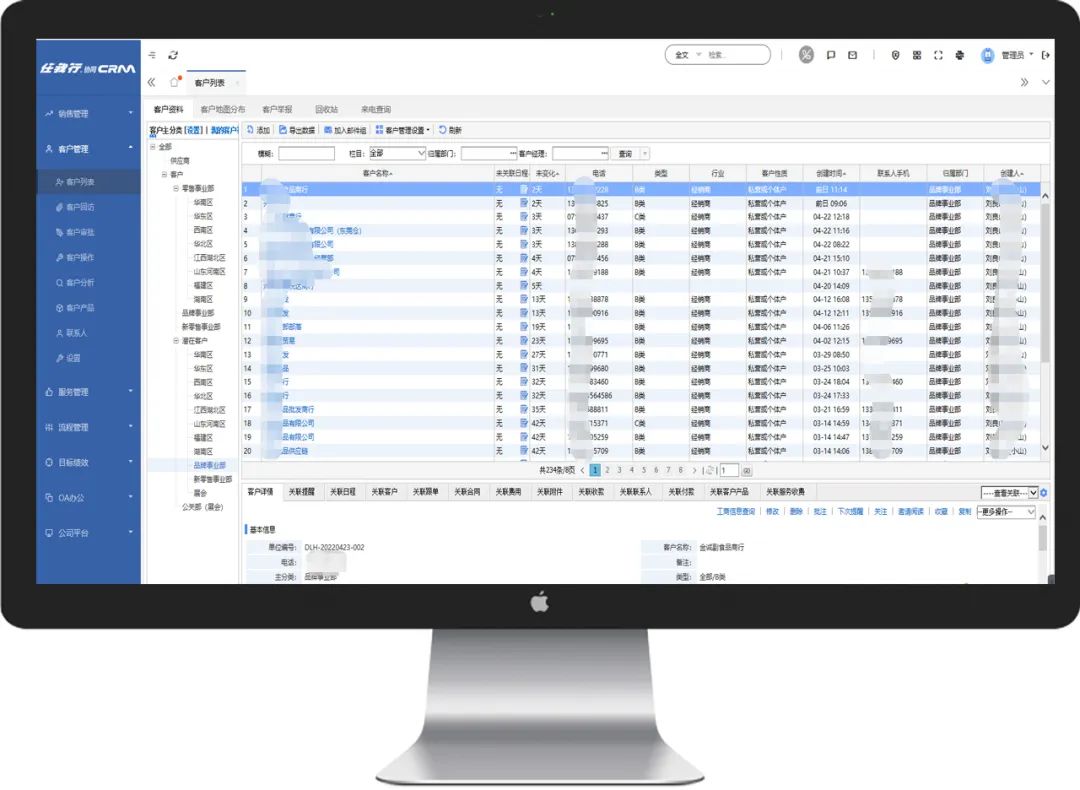The image size is (1080, 790).
Task: Click the 工商信息查询 link
Action: [736, 511]
